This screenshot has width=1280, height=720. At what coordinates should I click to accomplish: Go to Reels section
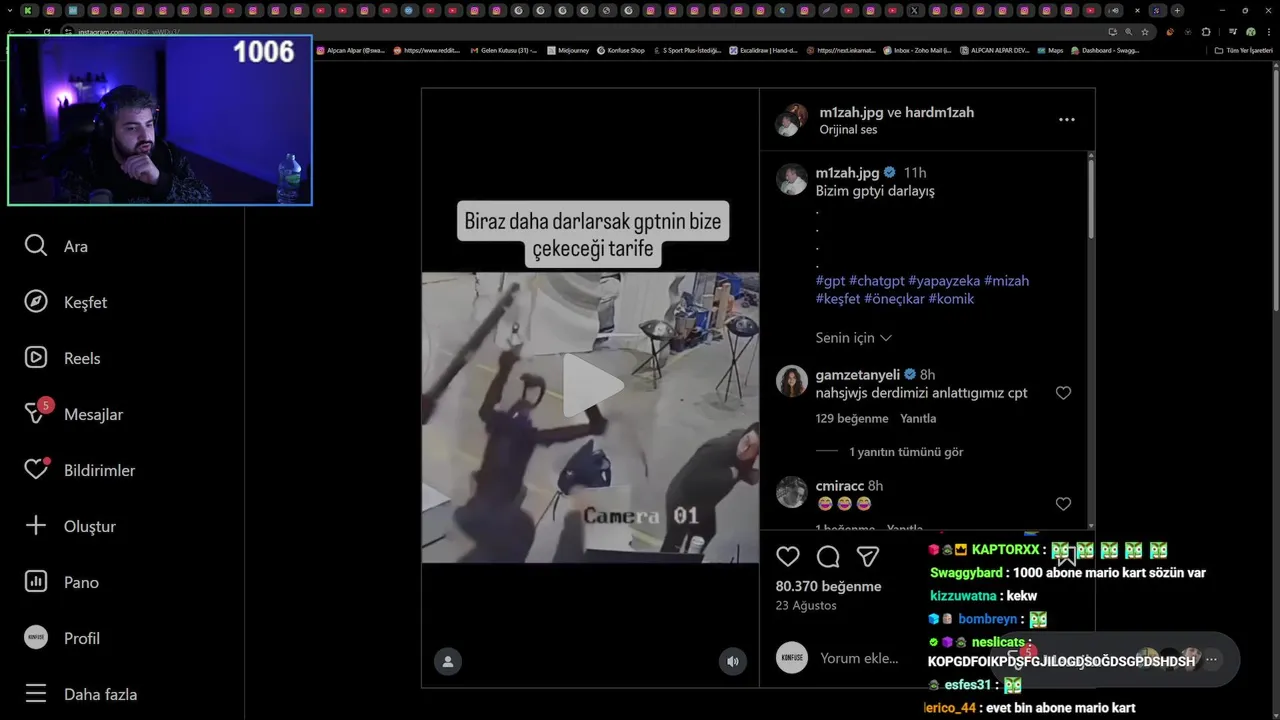62,358
